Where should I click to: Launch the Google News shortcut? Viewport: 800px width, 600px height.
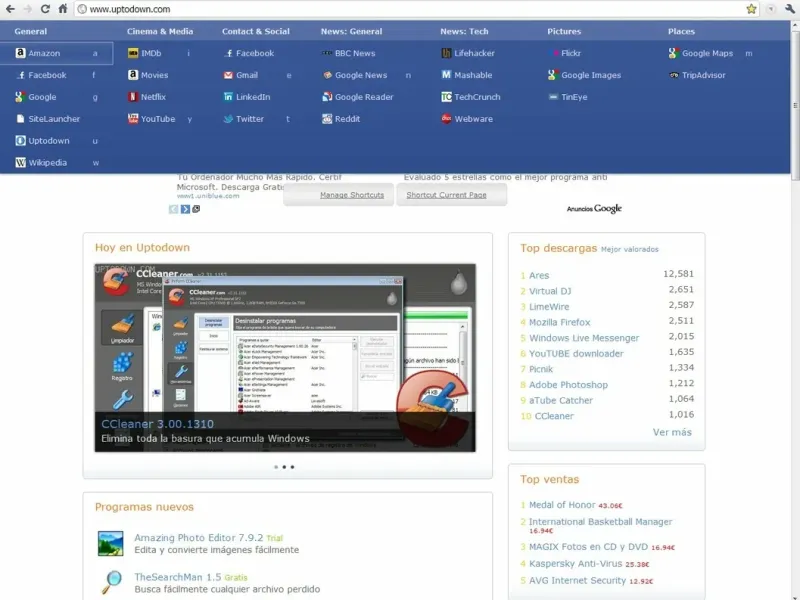(355, 75)
